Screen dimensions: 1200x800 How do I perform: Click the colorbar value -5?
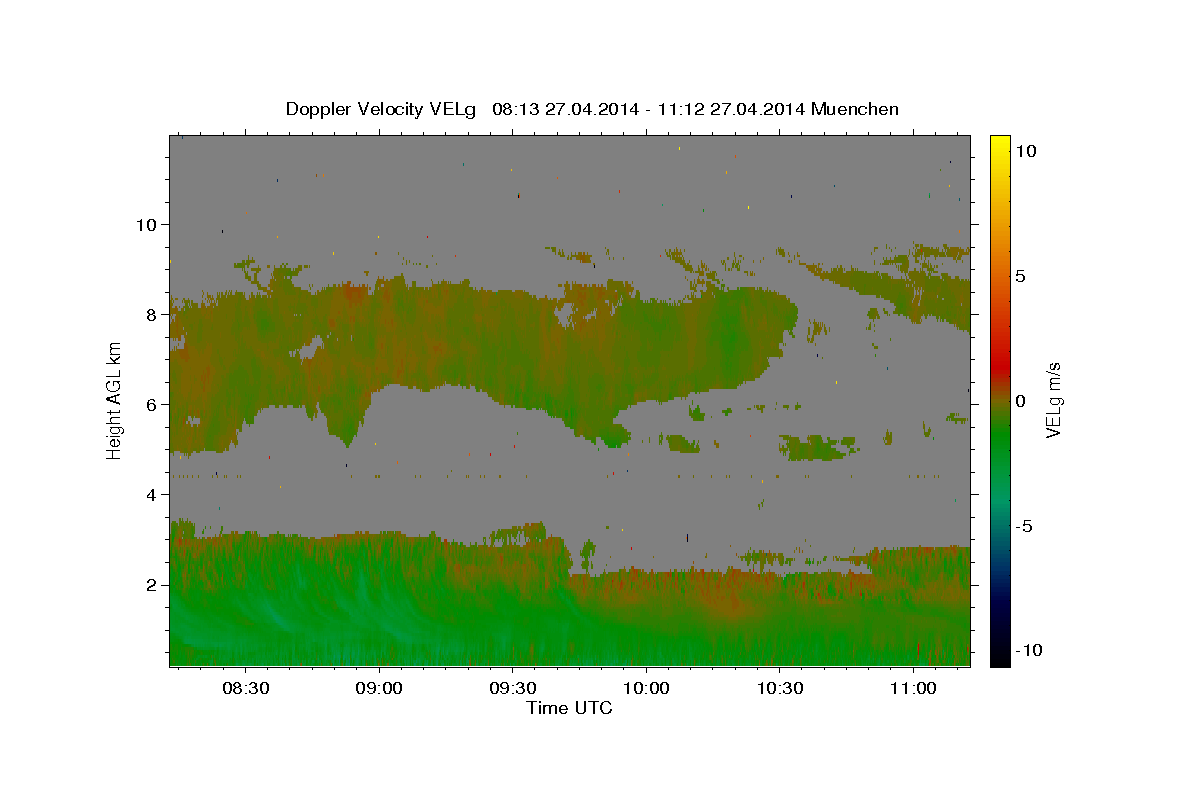1024,526
